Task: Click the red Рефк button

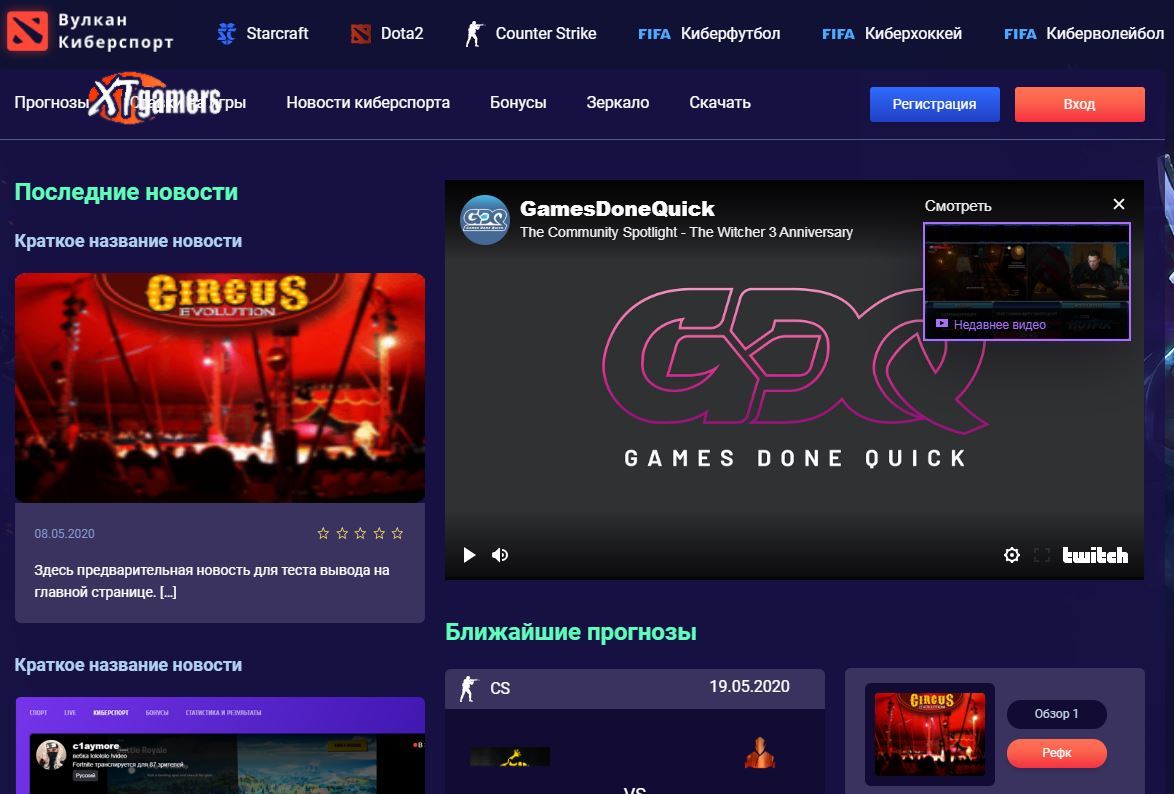Action: (x=1056, y=753)
